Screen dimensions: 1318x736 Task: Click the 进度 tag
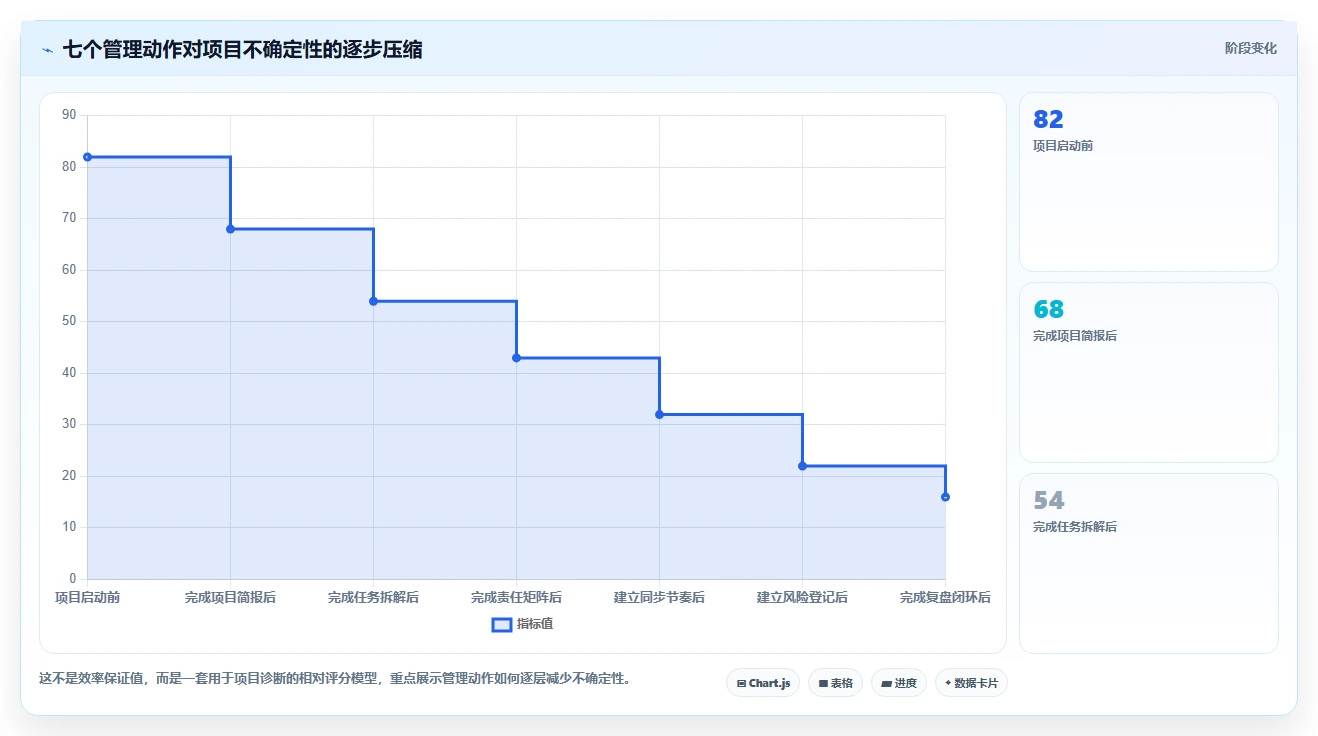[x=899, y=683]
